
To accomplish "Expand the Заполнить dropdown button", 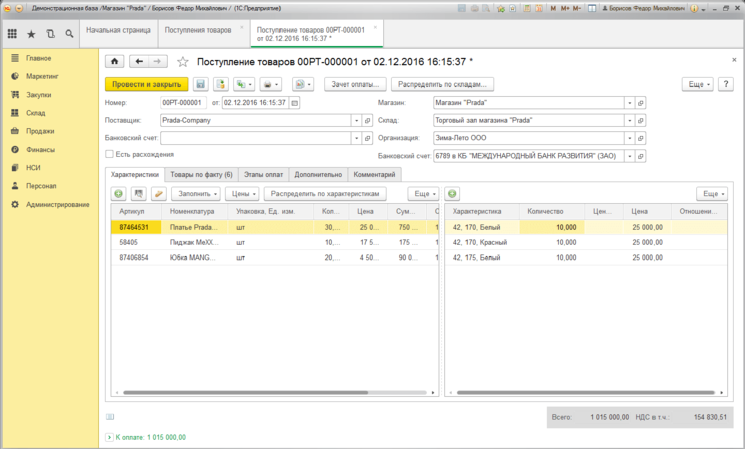I will pos(196,193).
